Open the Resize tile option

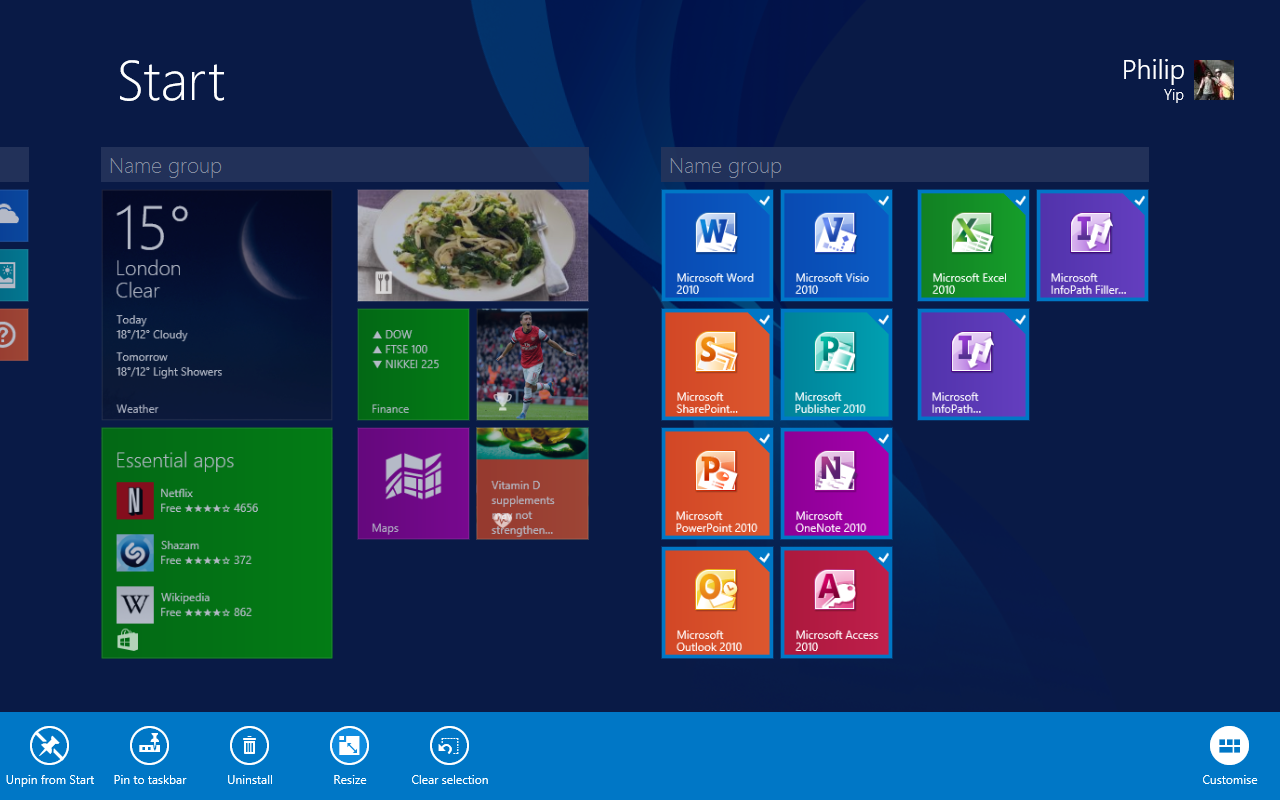pyautogui.click(x=350, y=745)
